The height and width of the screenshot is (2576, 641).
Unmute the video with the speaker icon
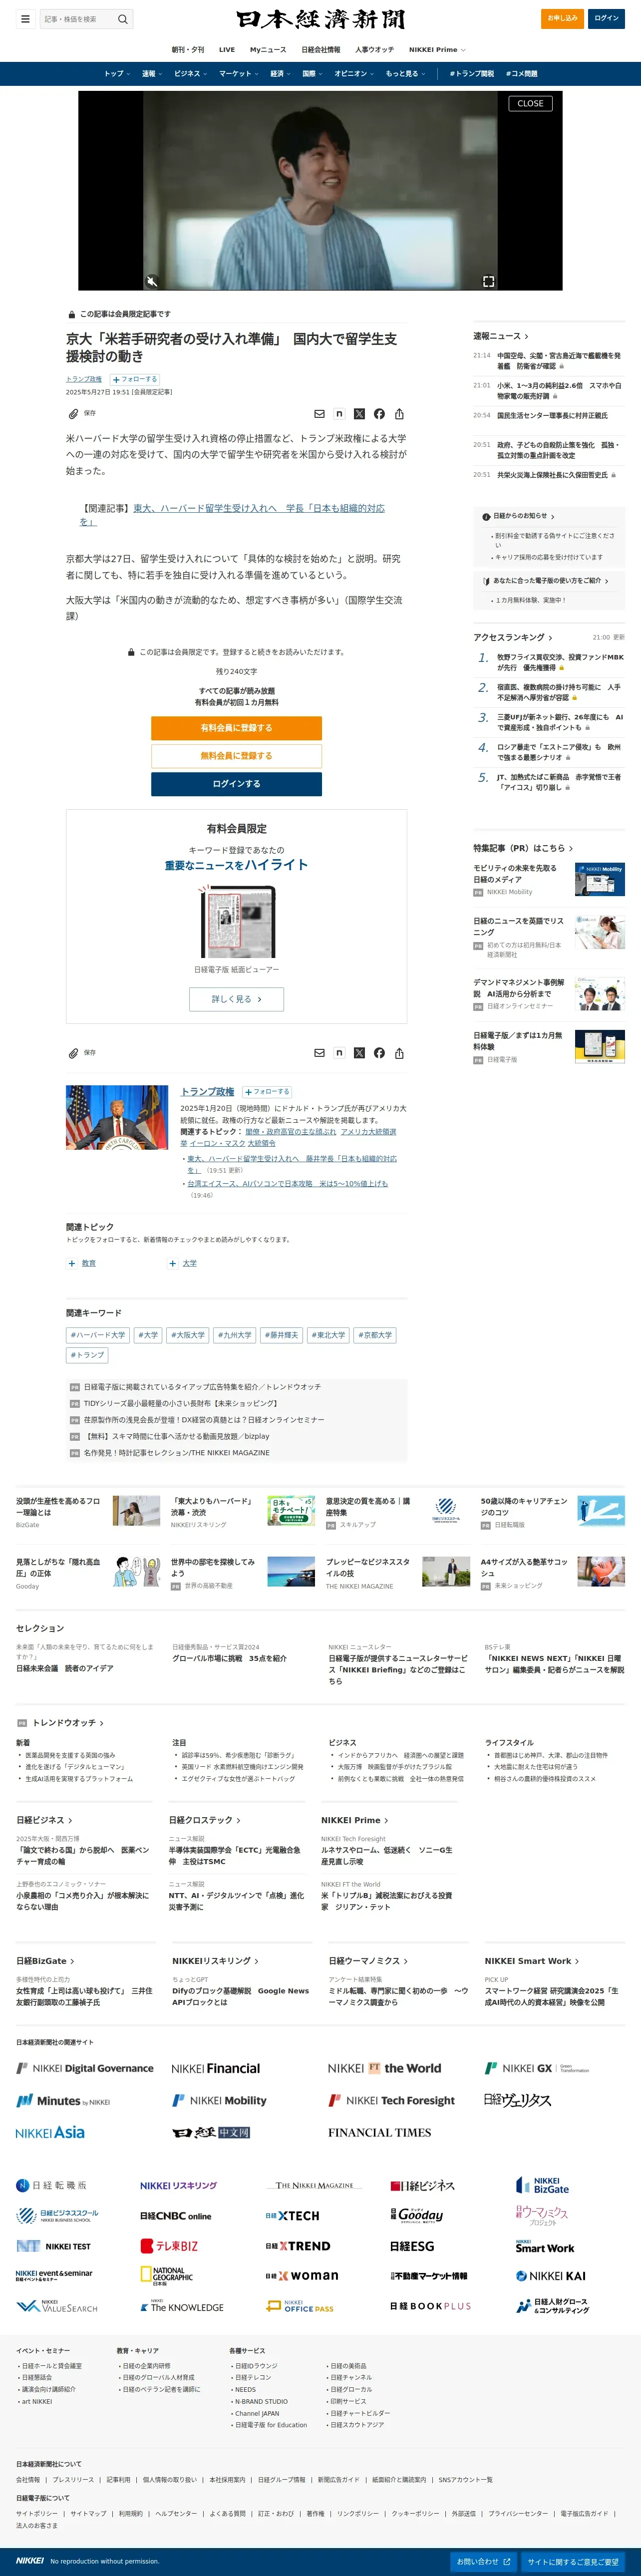coord(152,281)
